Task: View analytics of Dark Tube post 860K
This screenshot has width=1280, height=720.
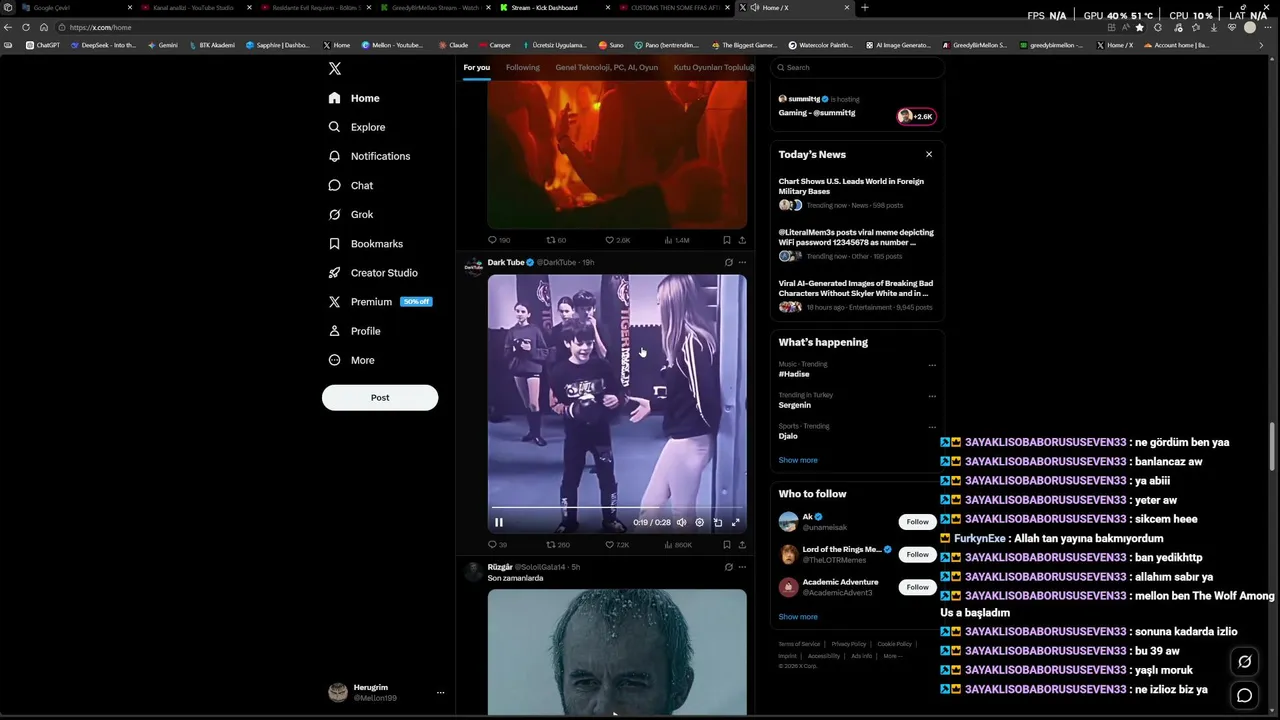Action: (678, 545)
